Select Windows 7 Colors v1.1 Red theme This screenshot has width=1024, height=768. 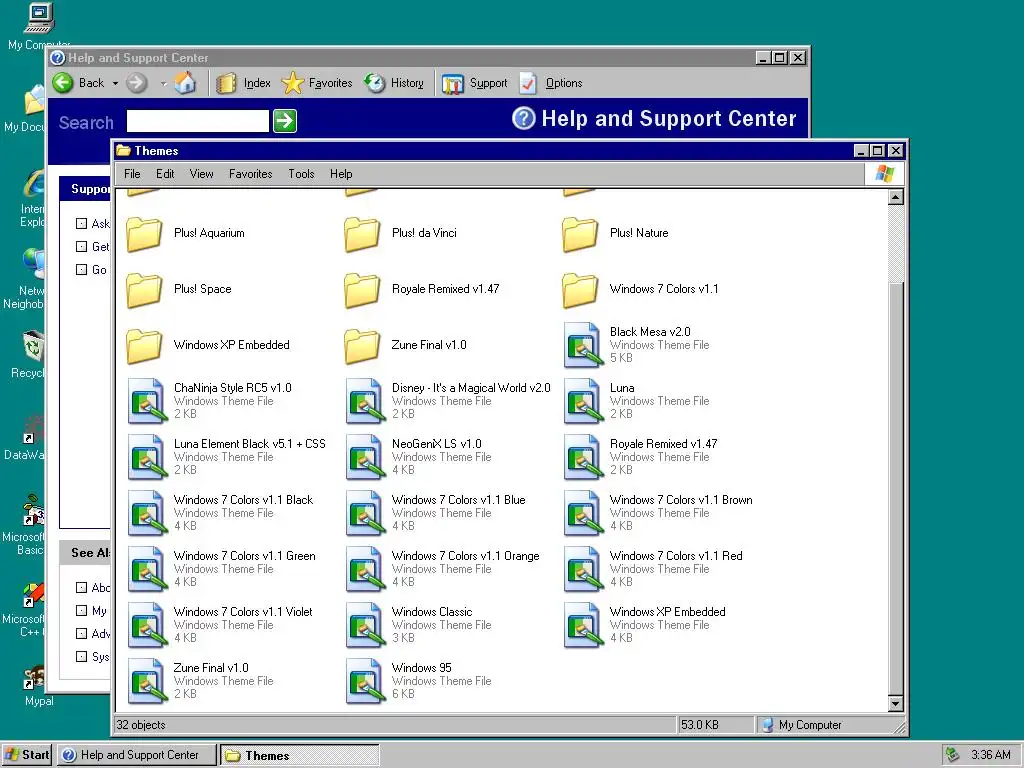click(x=654, y=569)
